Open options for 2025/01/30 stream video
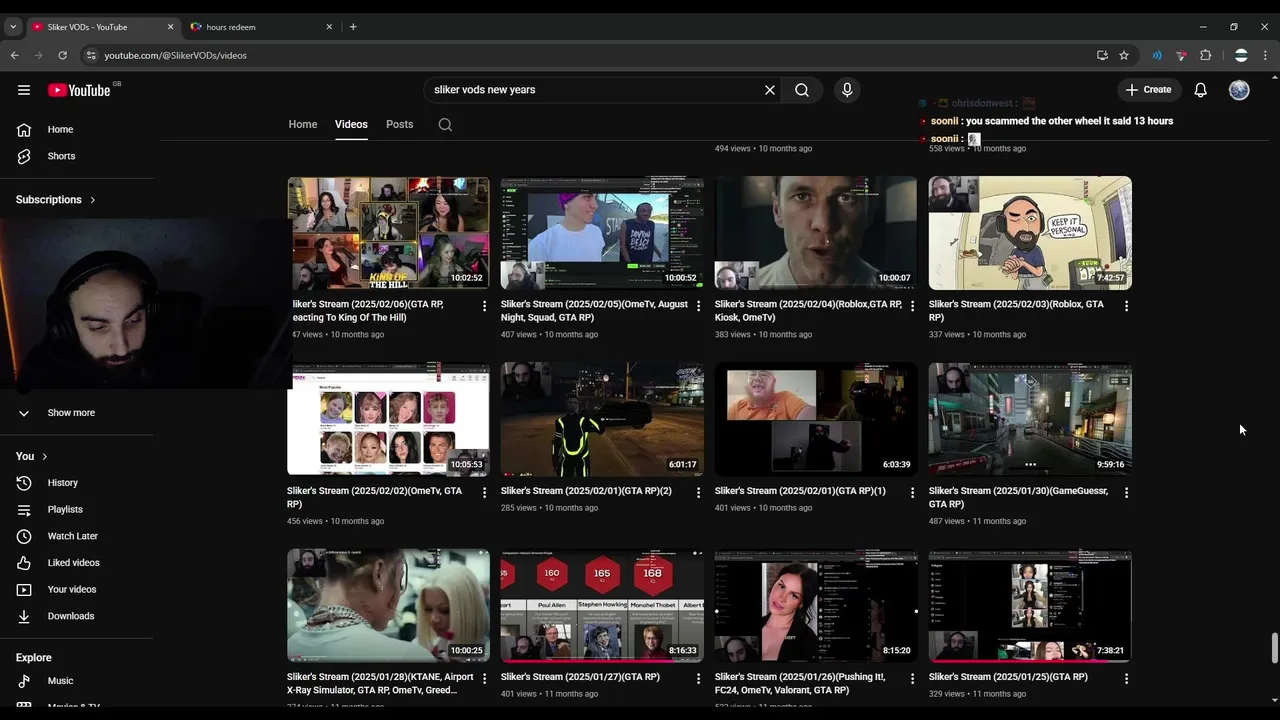Image resolution: width=1280 pixels, height=720 pixels. coord(1126,493)
